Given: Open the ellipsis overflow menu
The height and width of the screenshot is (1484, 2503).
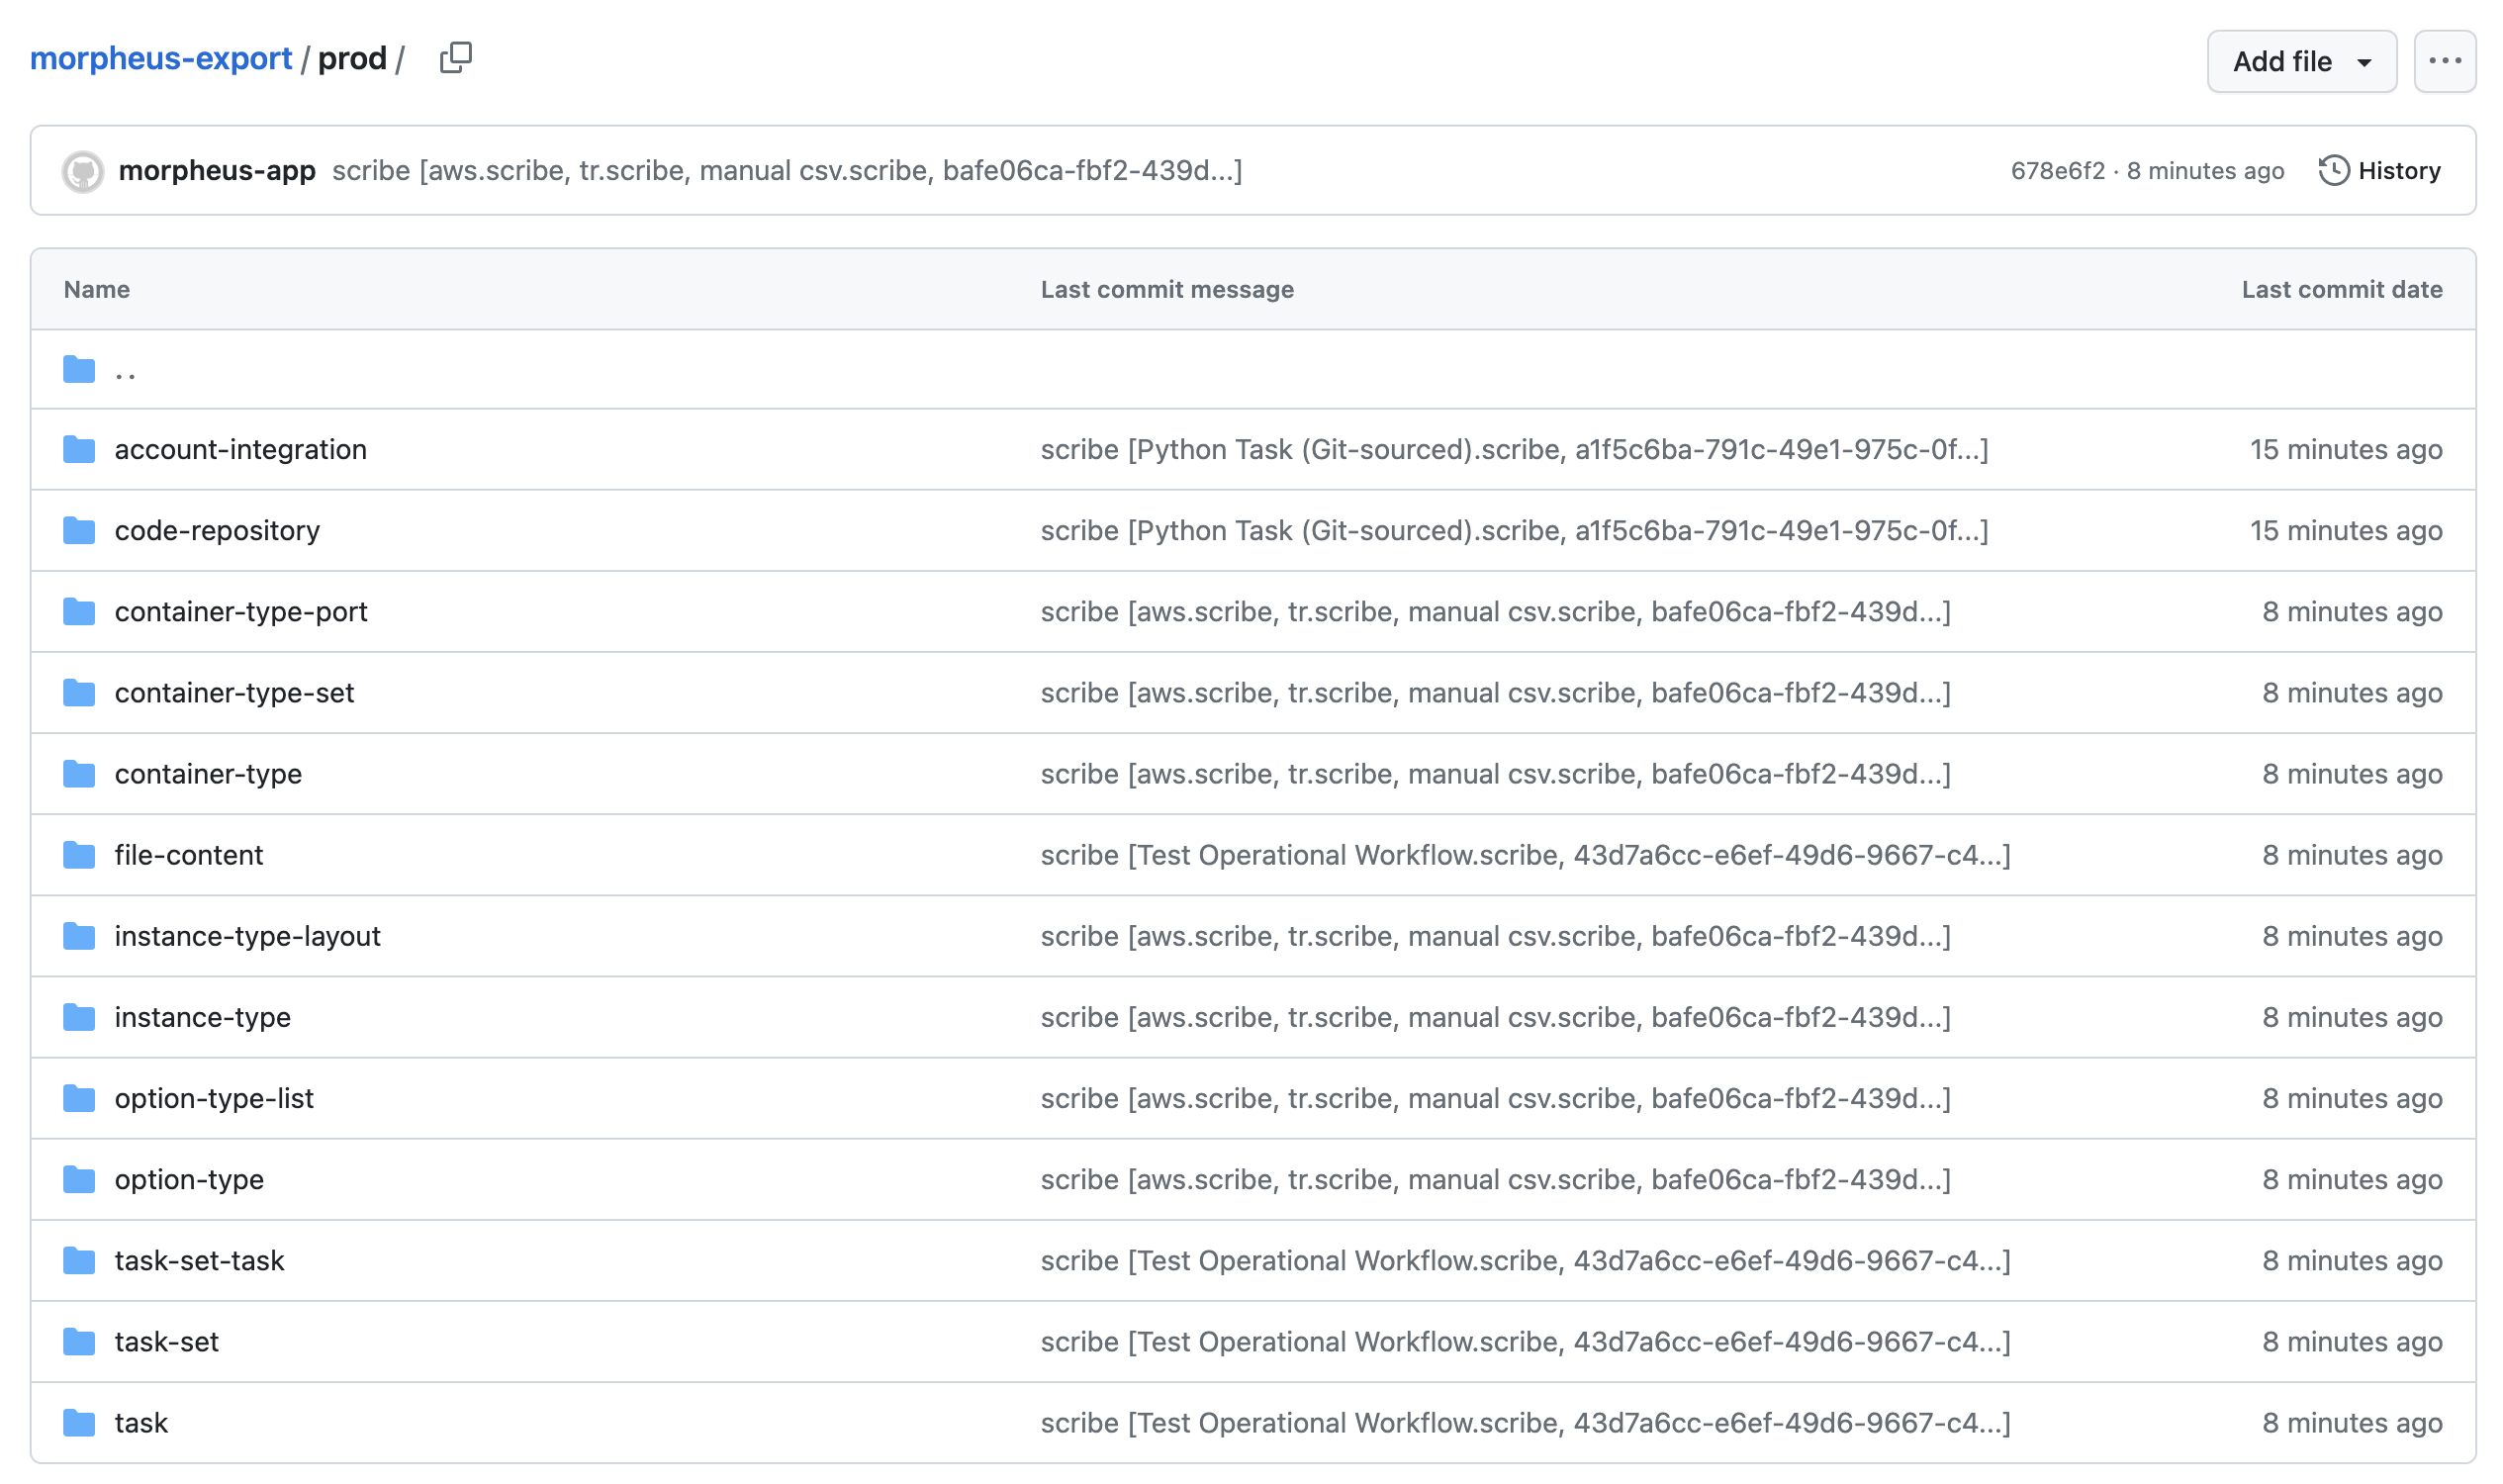Looking at the screenshot, I should click(2445, 61).
